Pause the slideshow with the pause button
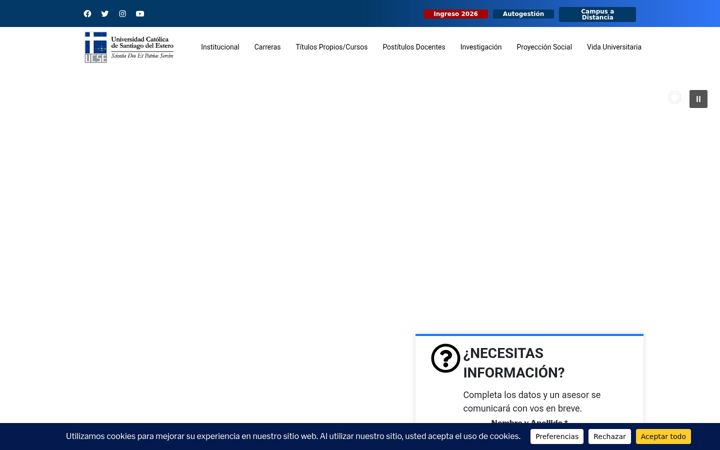This screenshot has height=450, width=720. [x=698, y=99]
